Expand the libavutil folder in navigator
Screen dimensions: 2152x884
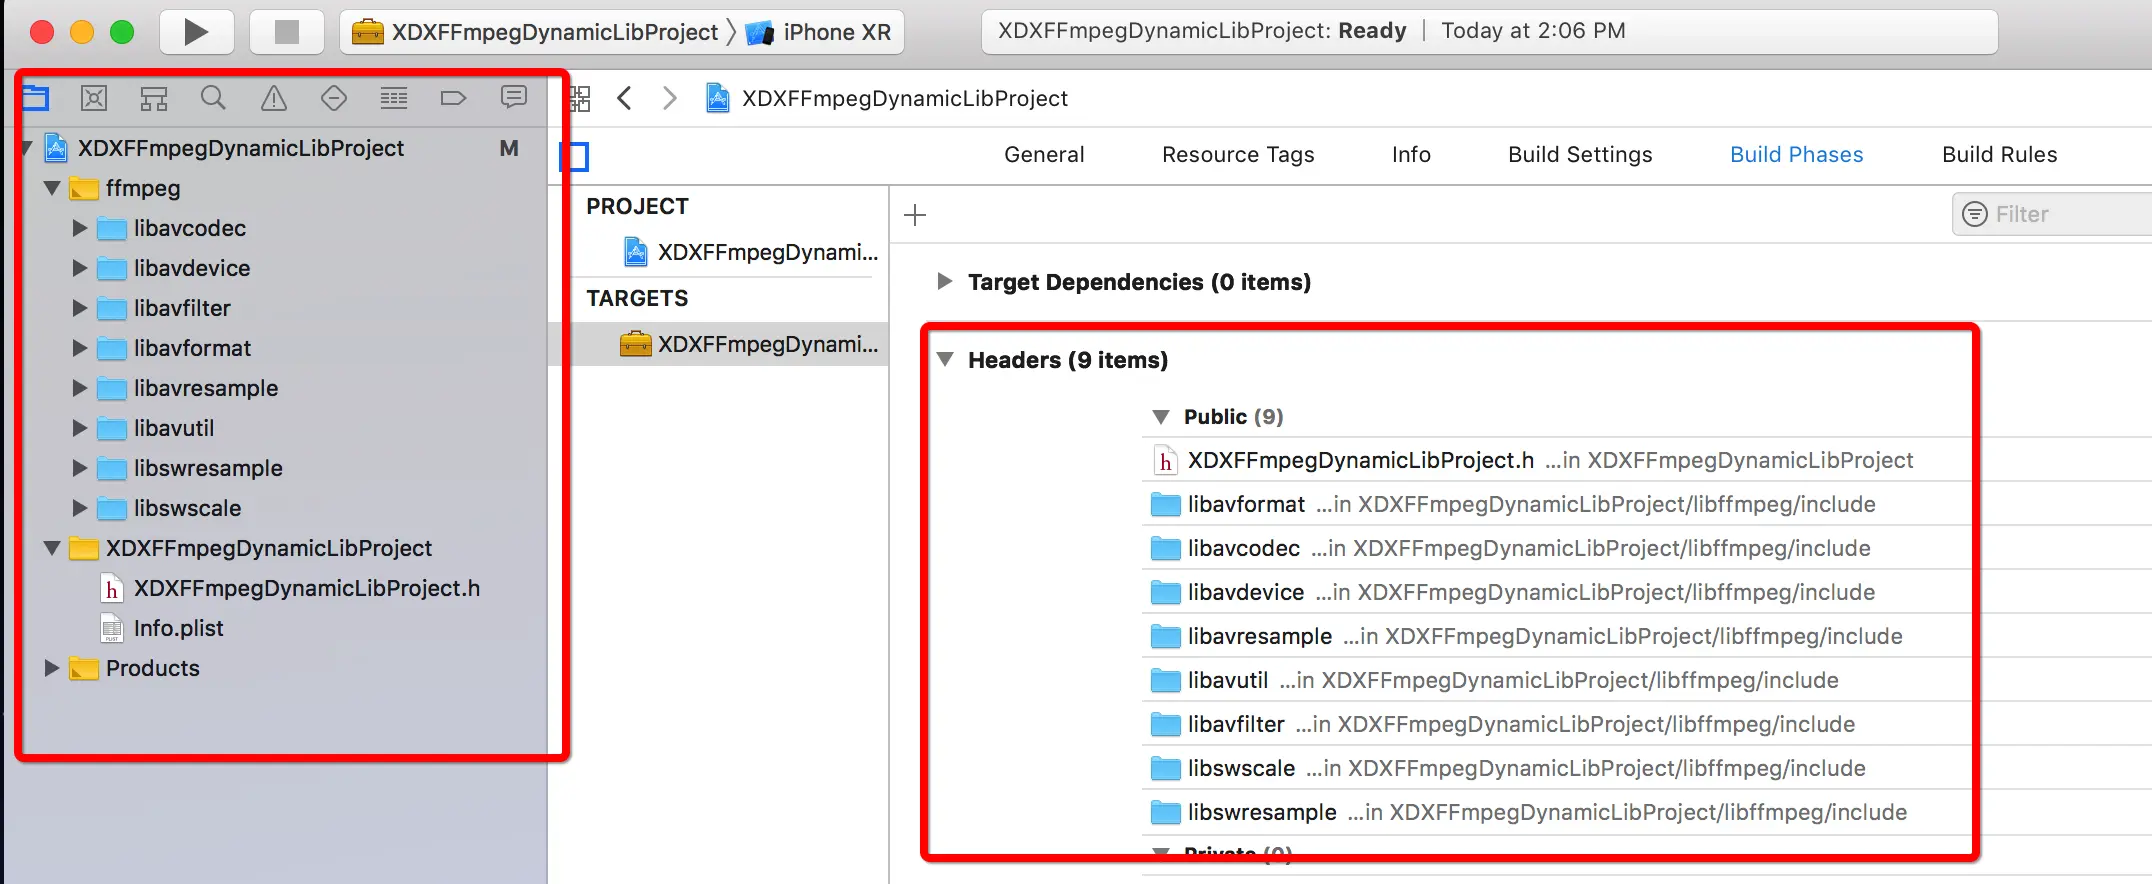coord(80,428)
